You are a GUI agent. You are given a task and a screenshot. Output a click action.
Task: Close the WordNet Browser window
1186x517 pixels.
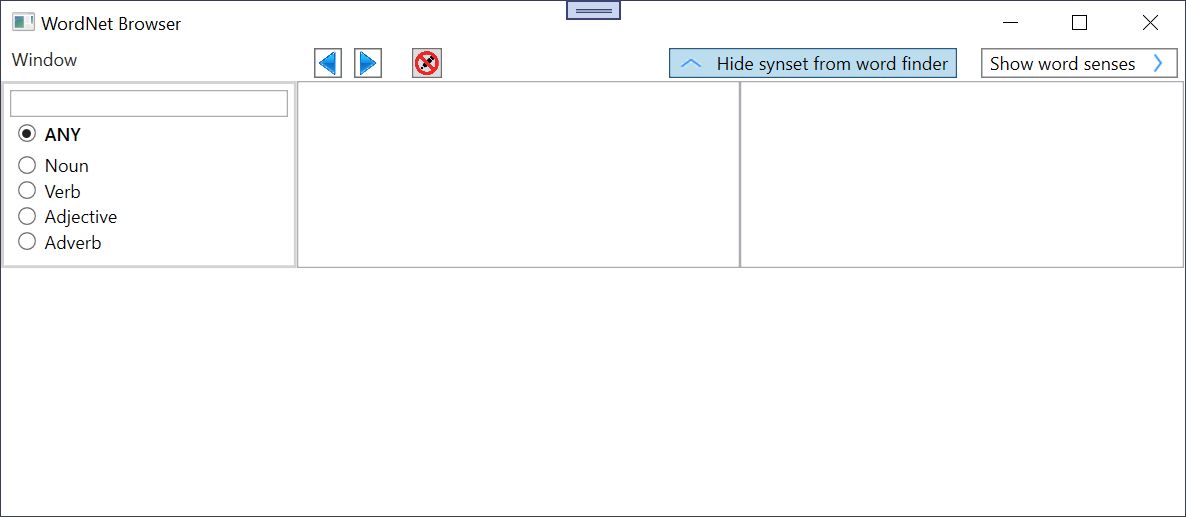click(x=1150, y=23)
